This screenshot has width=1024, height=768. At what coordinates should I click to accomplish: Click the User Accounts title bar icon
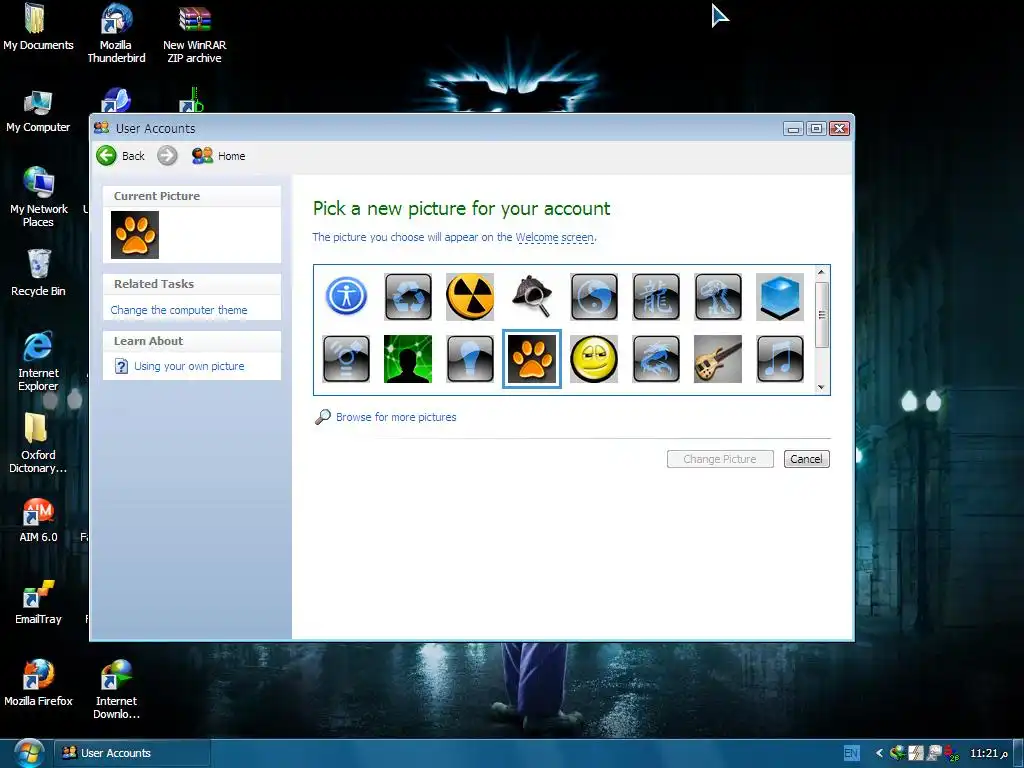[101, 127]
